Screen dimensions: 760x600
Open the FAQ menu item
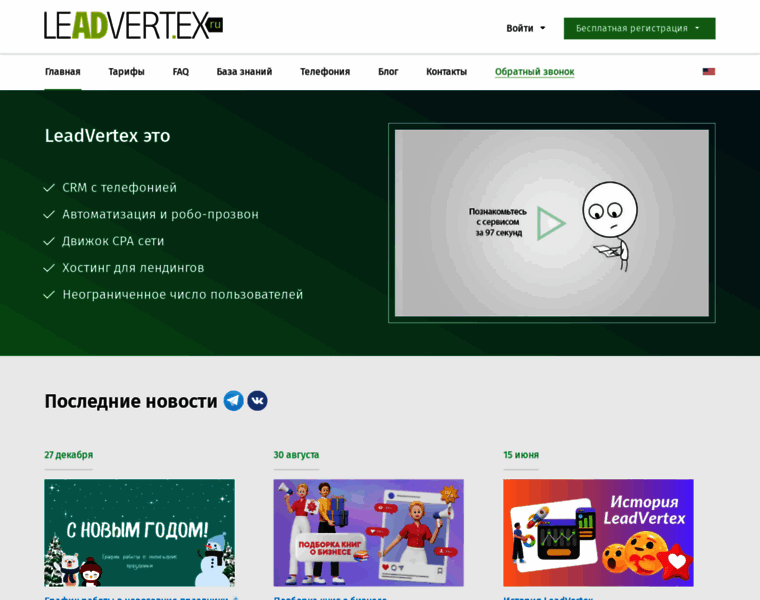[x=181, y=72]
